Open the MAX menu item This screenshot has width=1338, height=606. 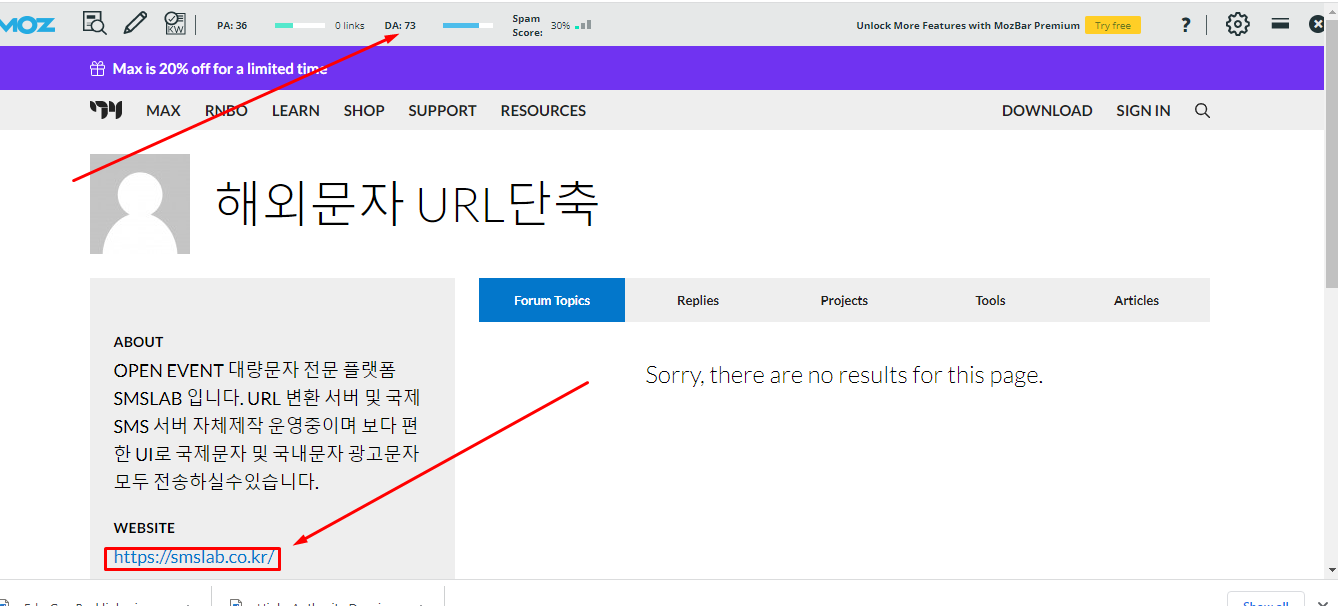pos(163,110)
